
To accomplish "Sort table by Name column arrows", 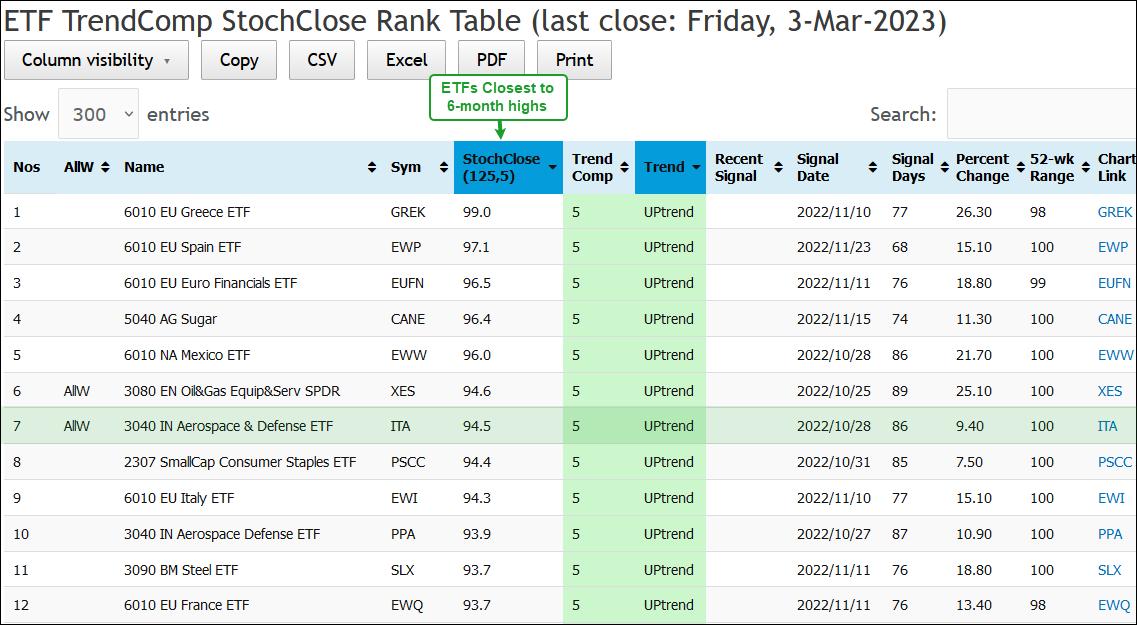I will (372, 167).
